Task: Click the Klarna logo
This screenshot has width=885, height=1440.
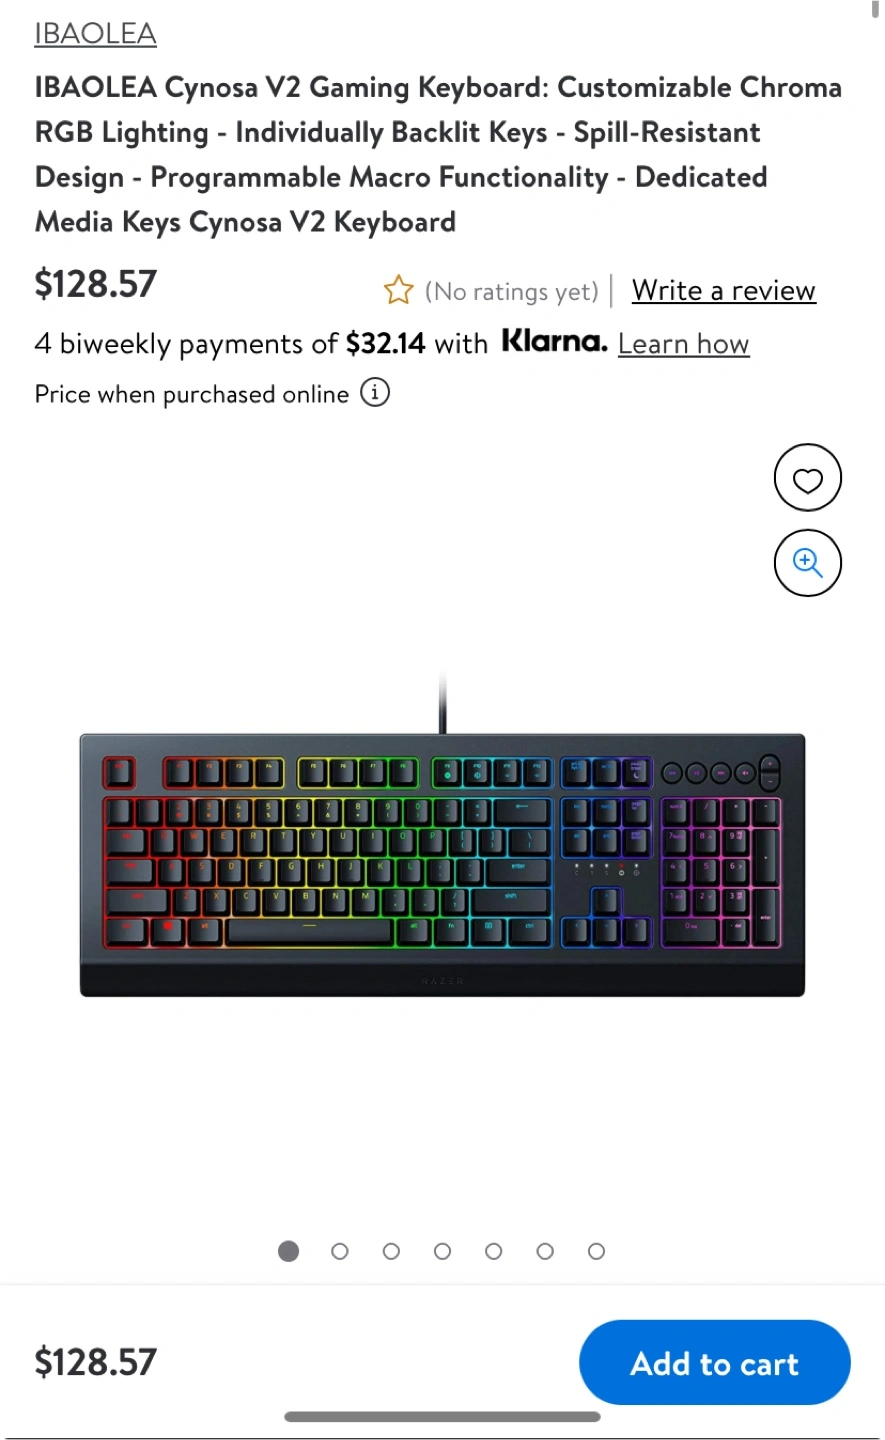Action: (554, 342)
